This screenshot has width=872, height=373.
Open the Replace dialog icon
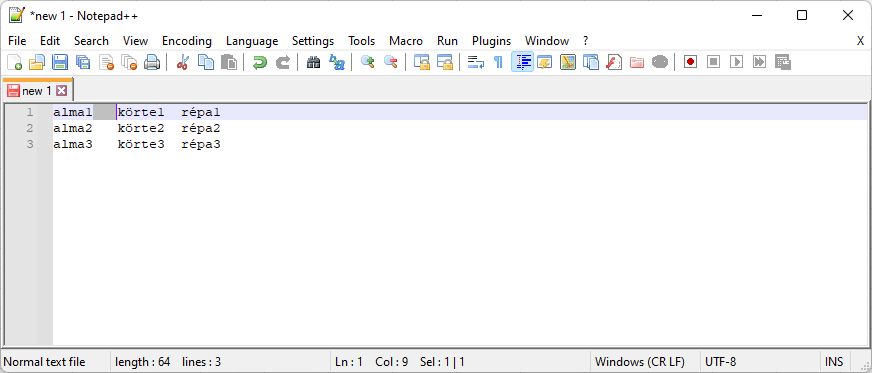click(336, 62)
